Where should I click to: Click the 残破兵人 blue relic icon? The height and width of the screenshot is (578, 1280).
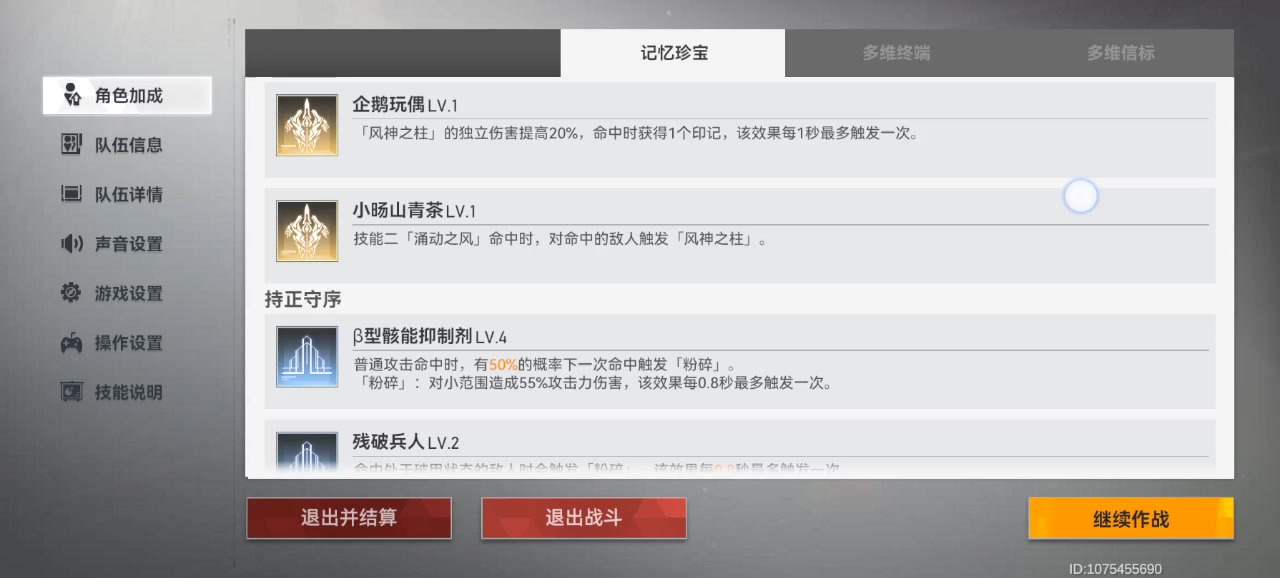pos(307,452)
